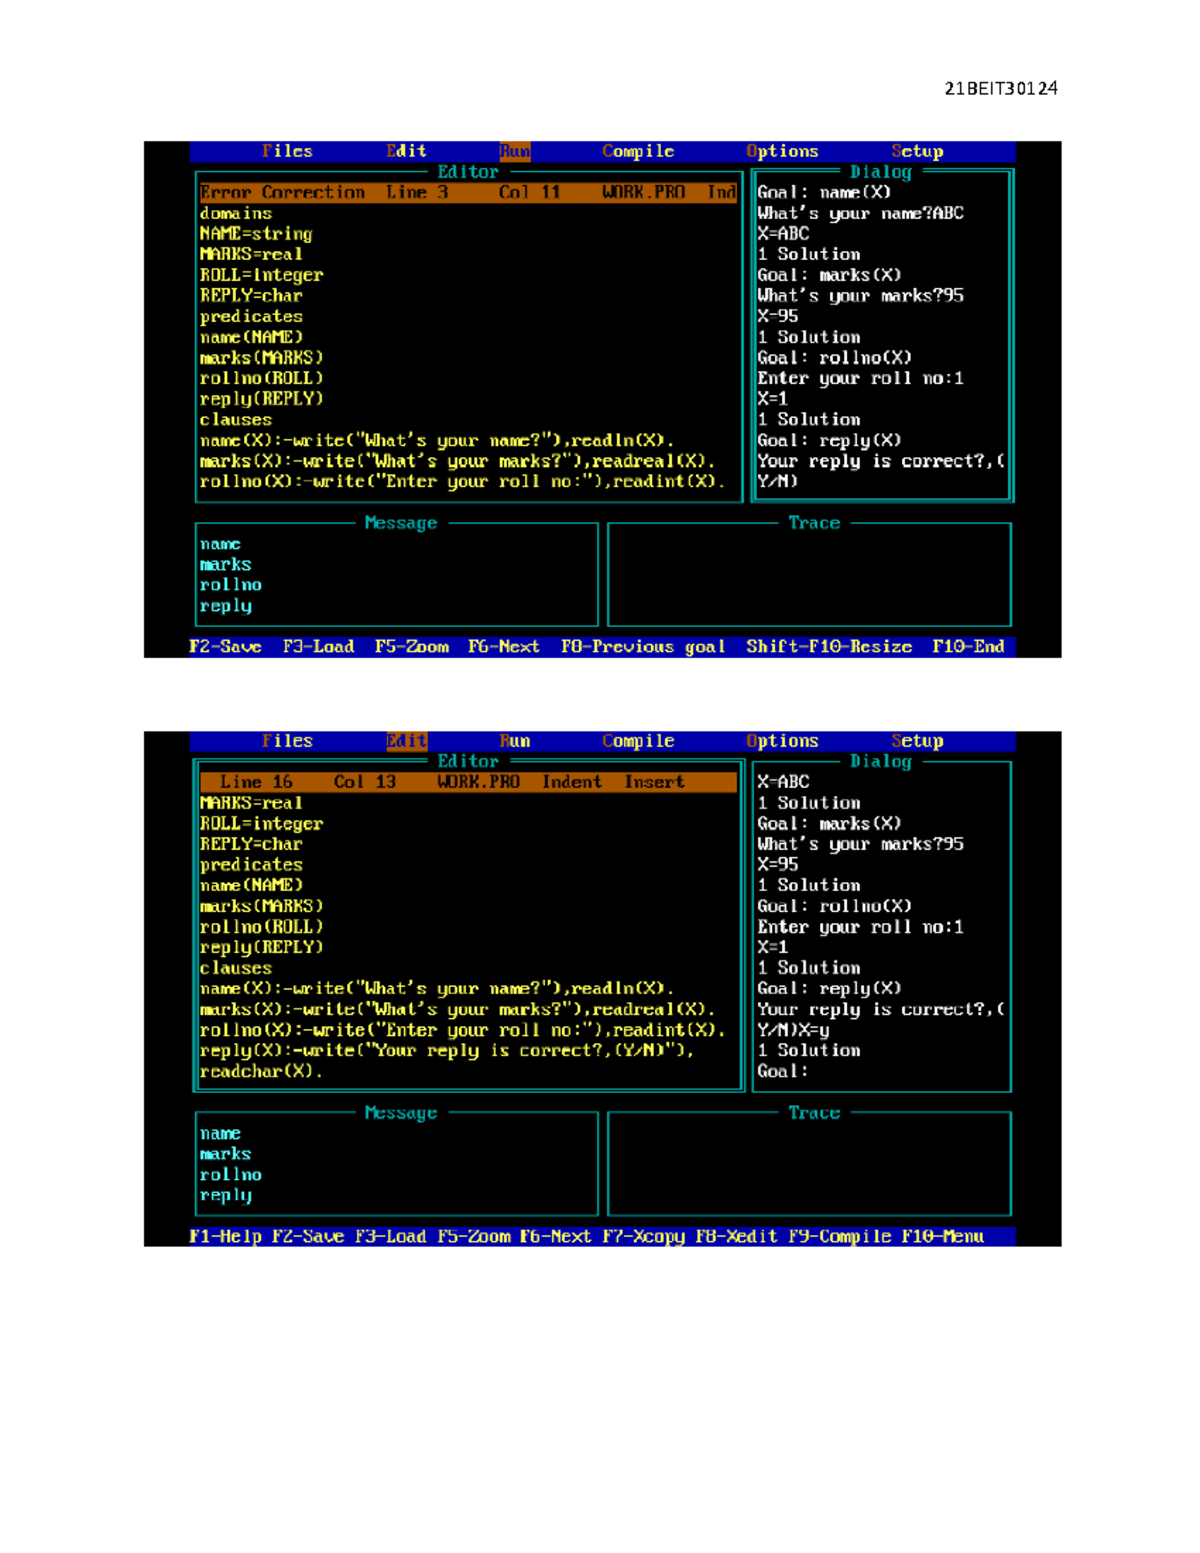
Task: Select the highlighted Run menu in the upper window
Action: click(x=514, y=151)
